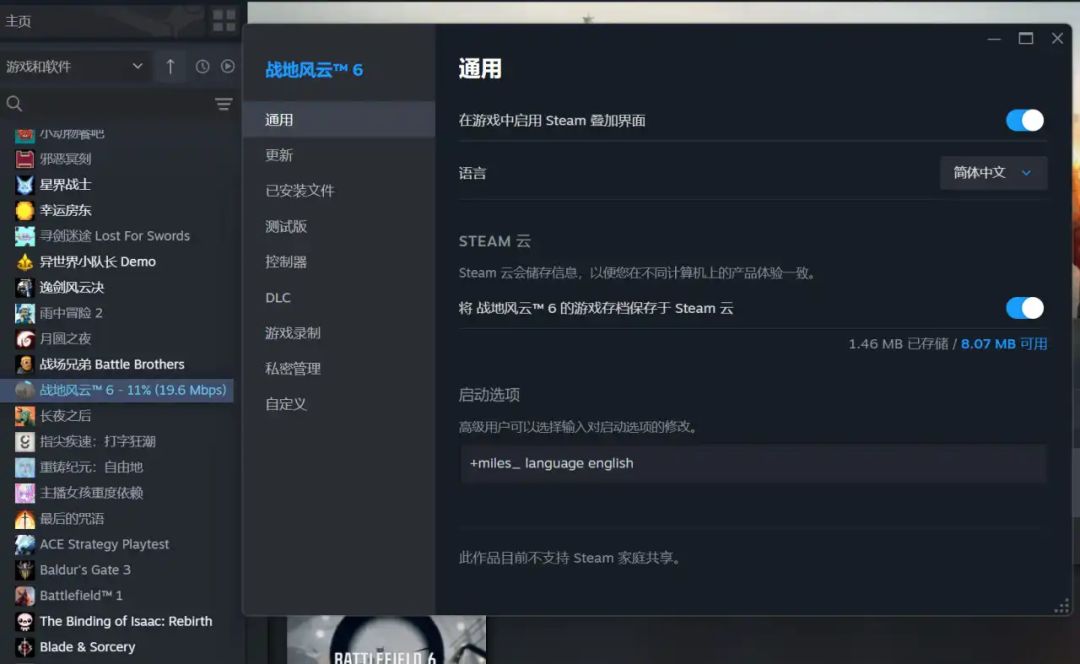Open the 更新 settings tab
This screenshot has width=1080, height=664.
pos(339,155)
